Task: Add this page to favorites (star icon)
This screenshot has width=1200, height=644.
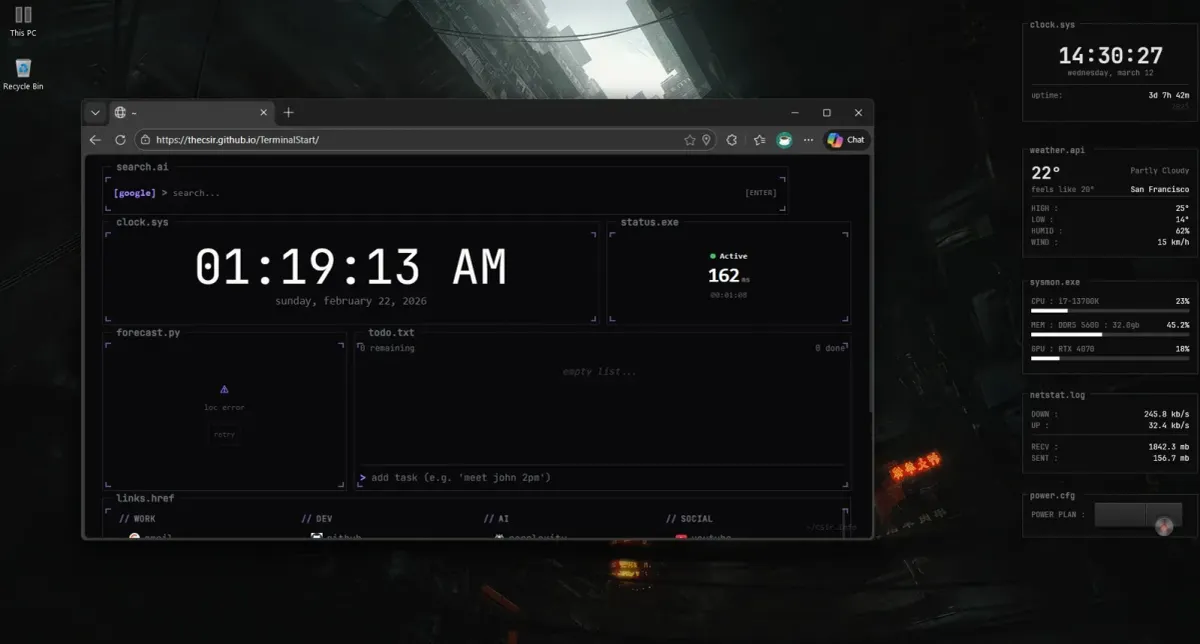Action: (689, 140)
